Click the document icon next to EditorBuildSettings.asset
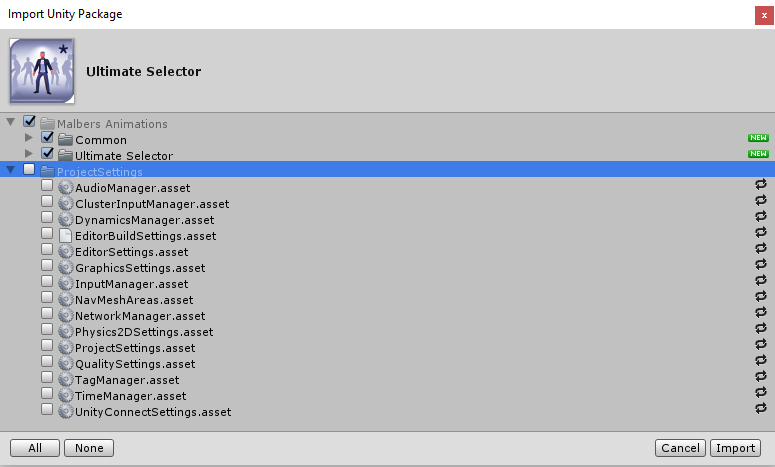The image size is (775, 467). [x=65, y=236]
